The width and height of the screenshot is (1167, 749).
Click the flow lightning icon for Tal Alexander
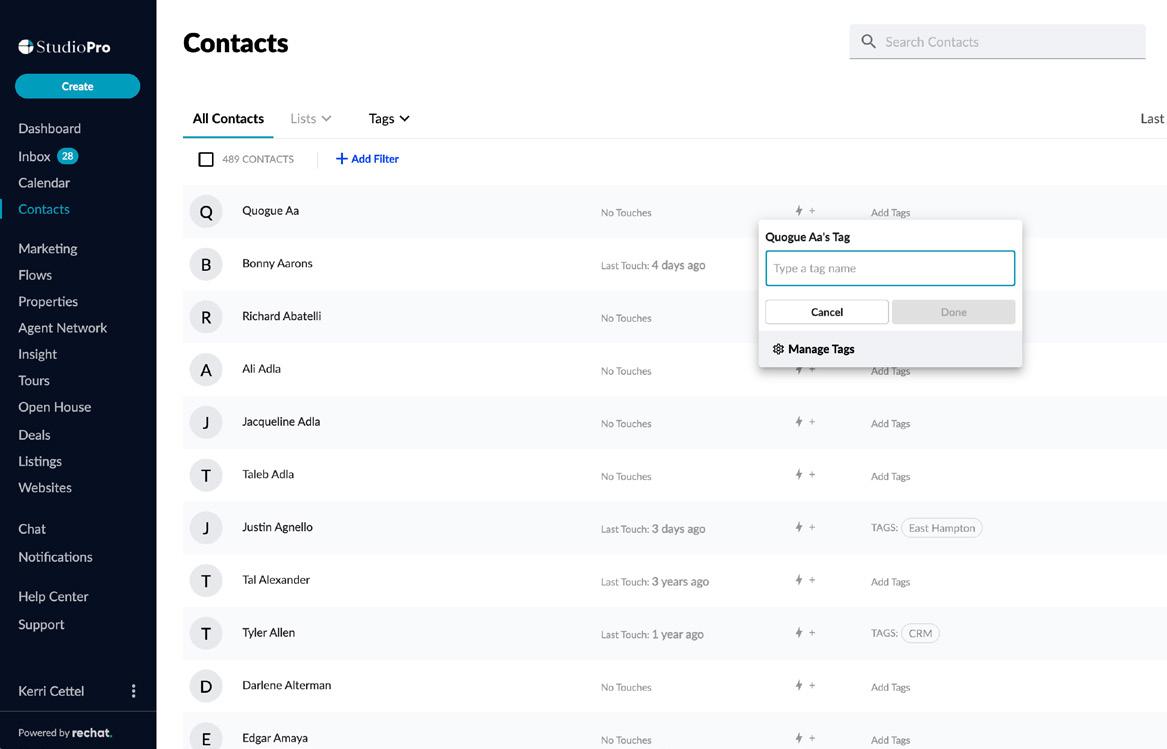(799, 580)
